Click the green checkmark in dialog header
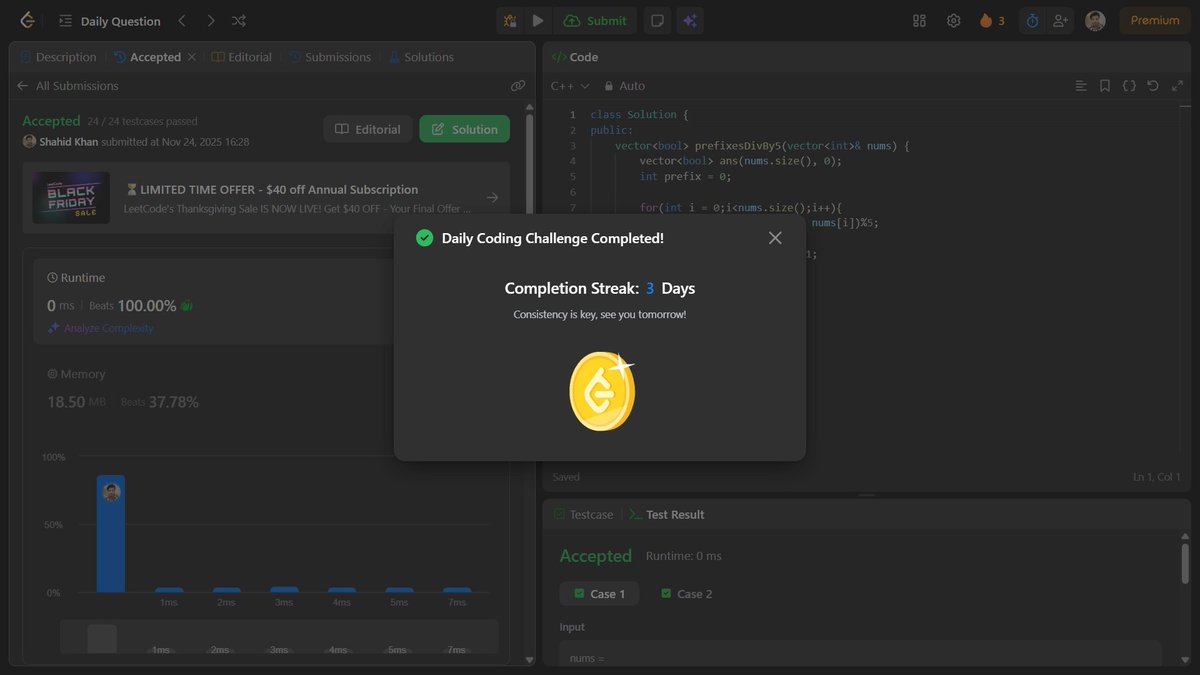The image size is (1200, 675). pos(424,238)
